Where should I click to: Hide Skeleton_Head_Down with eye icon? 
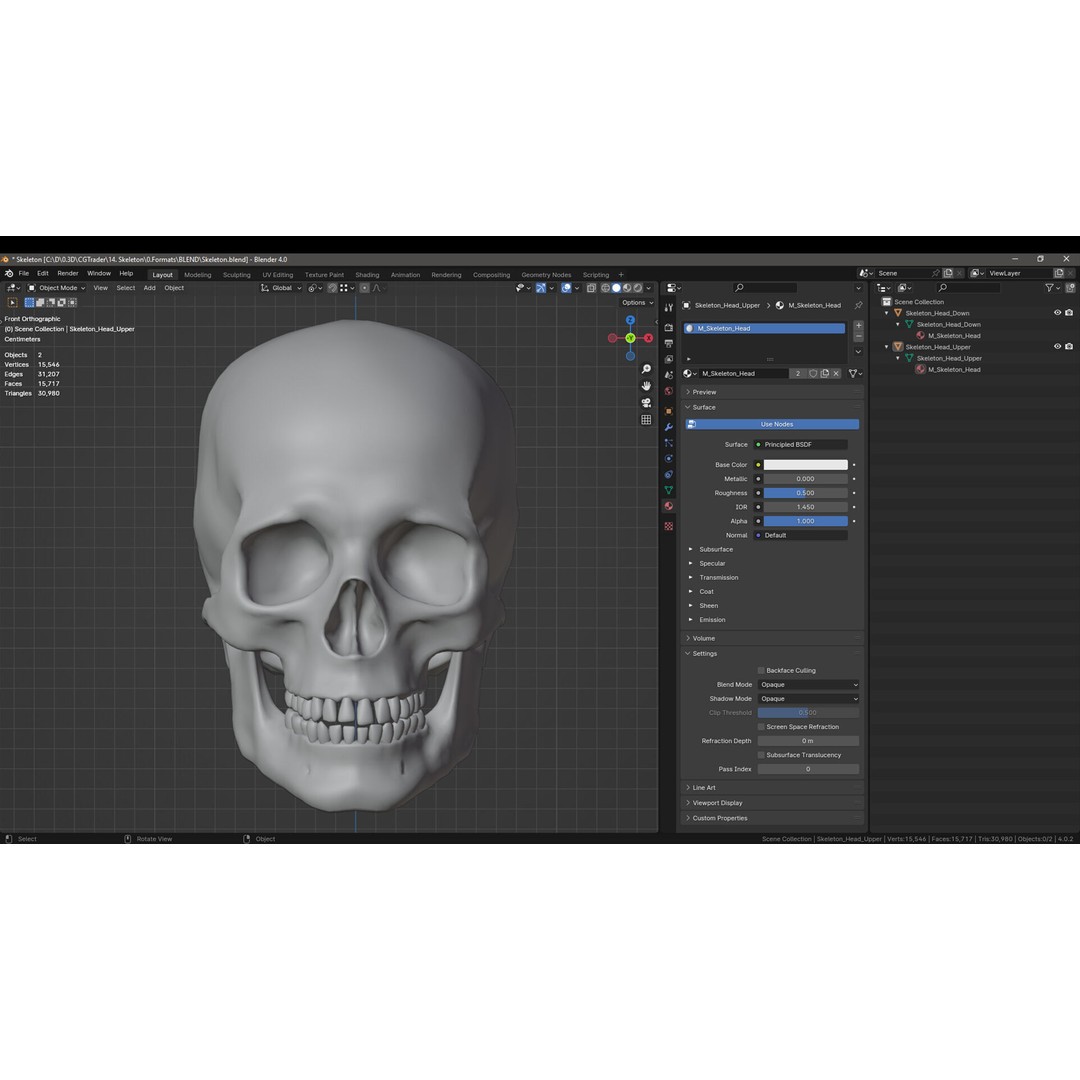pyautogui.click(x=1057, y=313)
